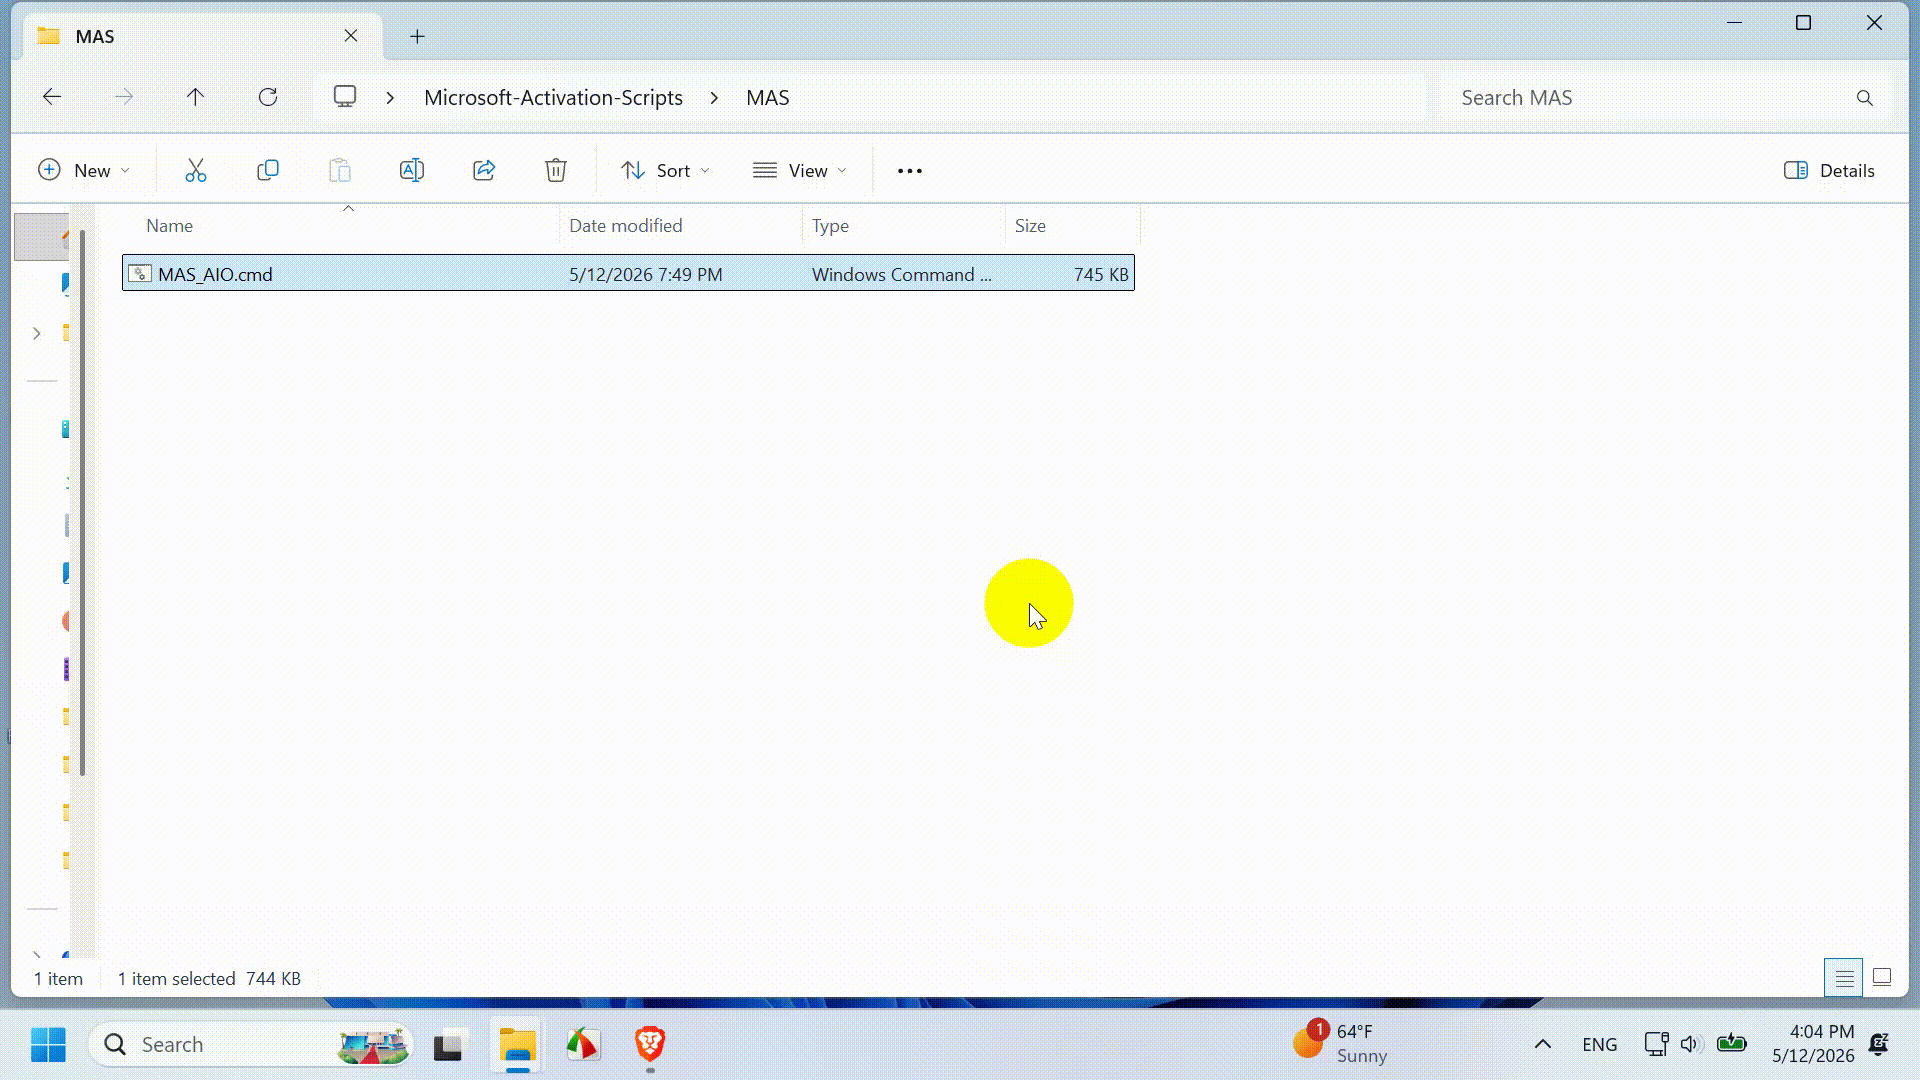Open the battery status tray icon
Viewport: 1920px width, 1080px height.
[1732, 1044]
